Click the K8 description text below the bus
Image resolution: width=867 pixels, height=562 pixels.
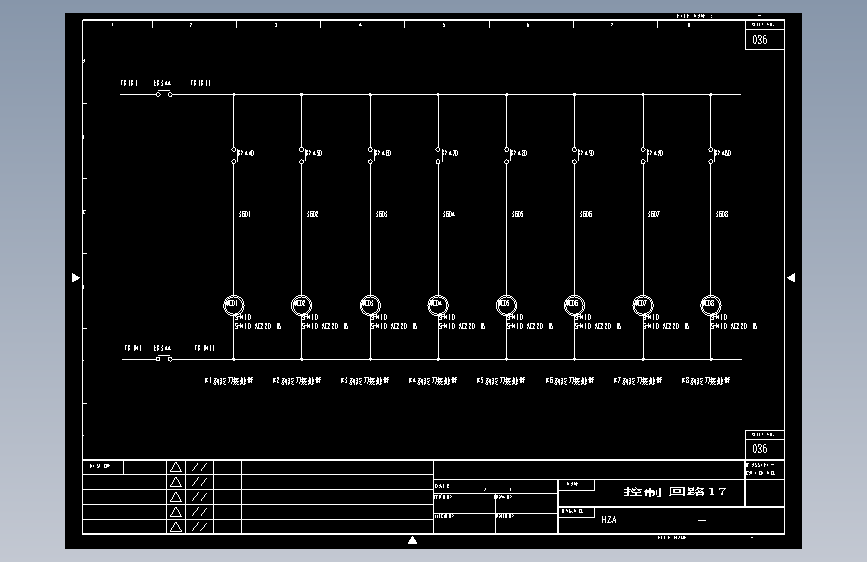coord(706,381)
